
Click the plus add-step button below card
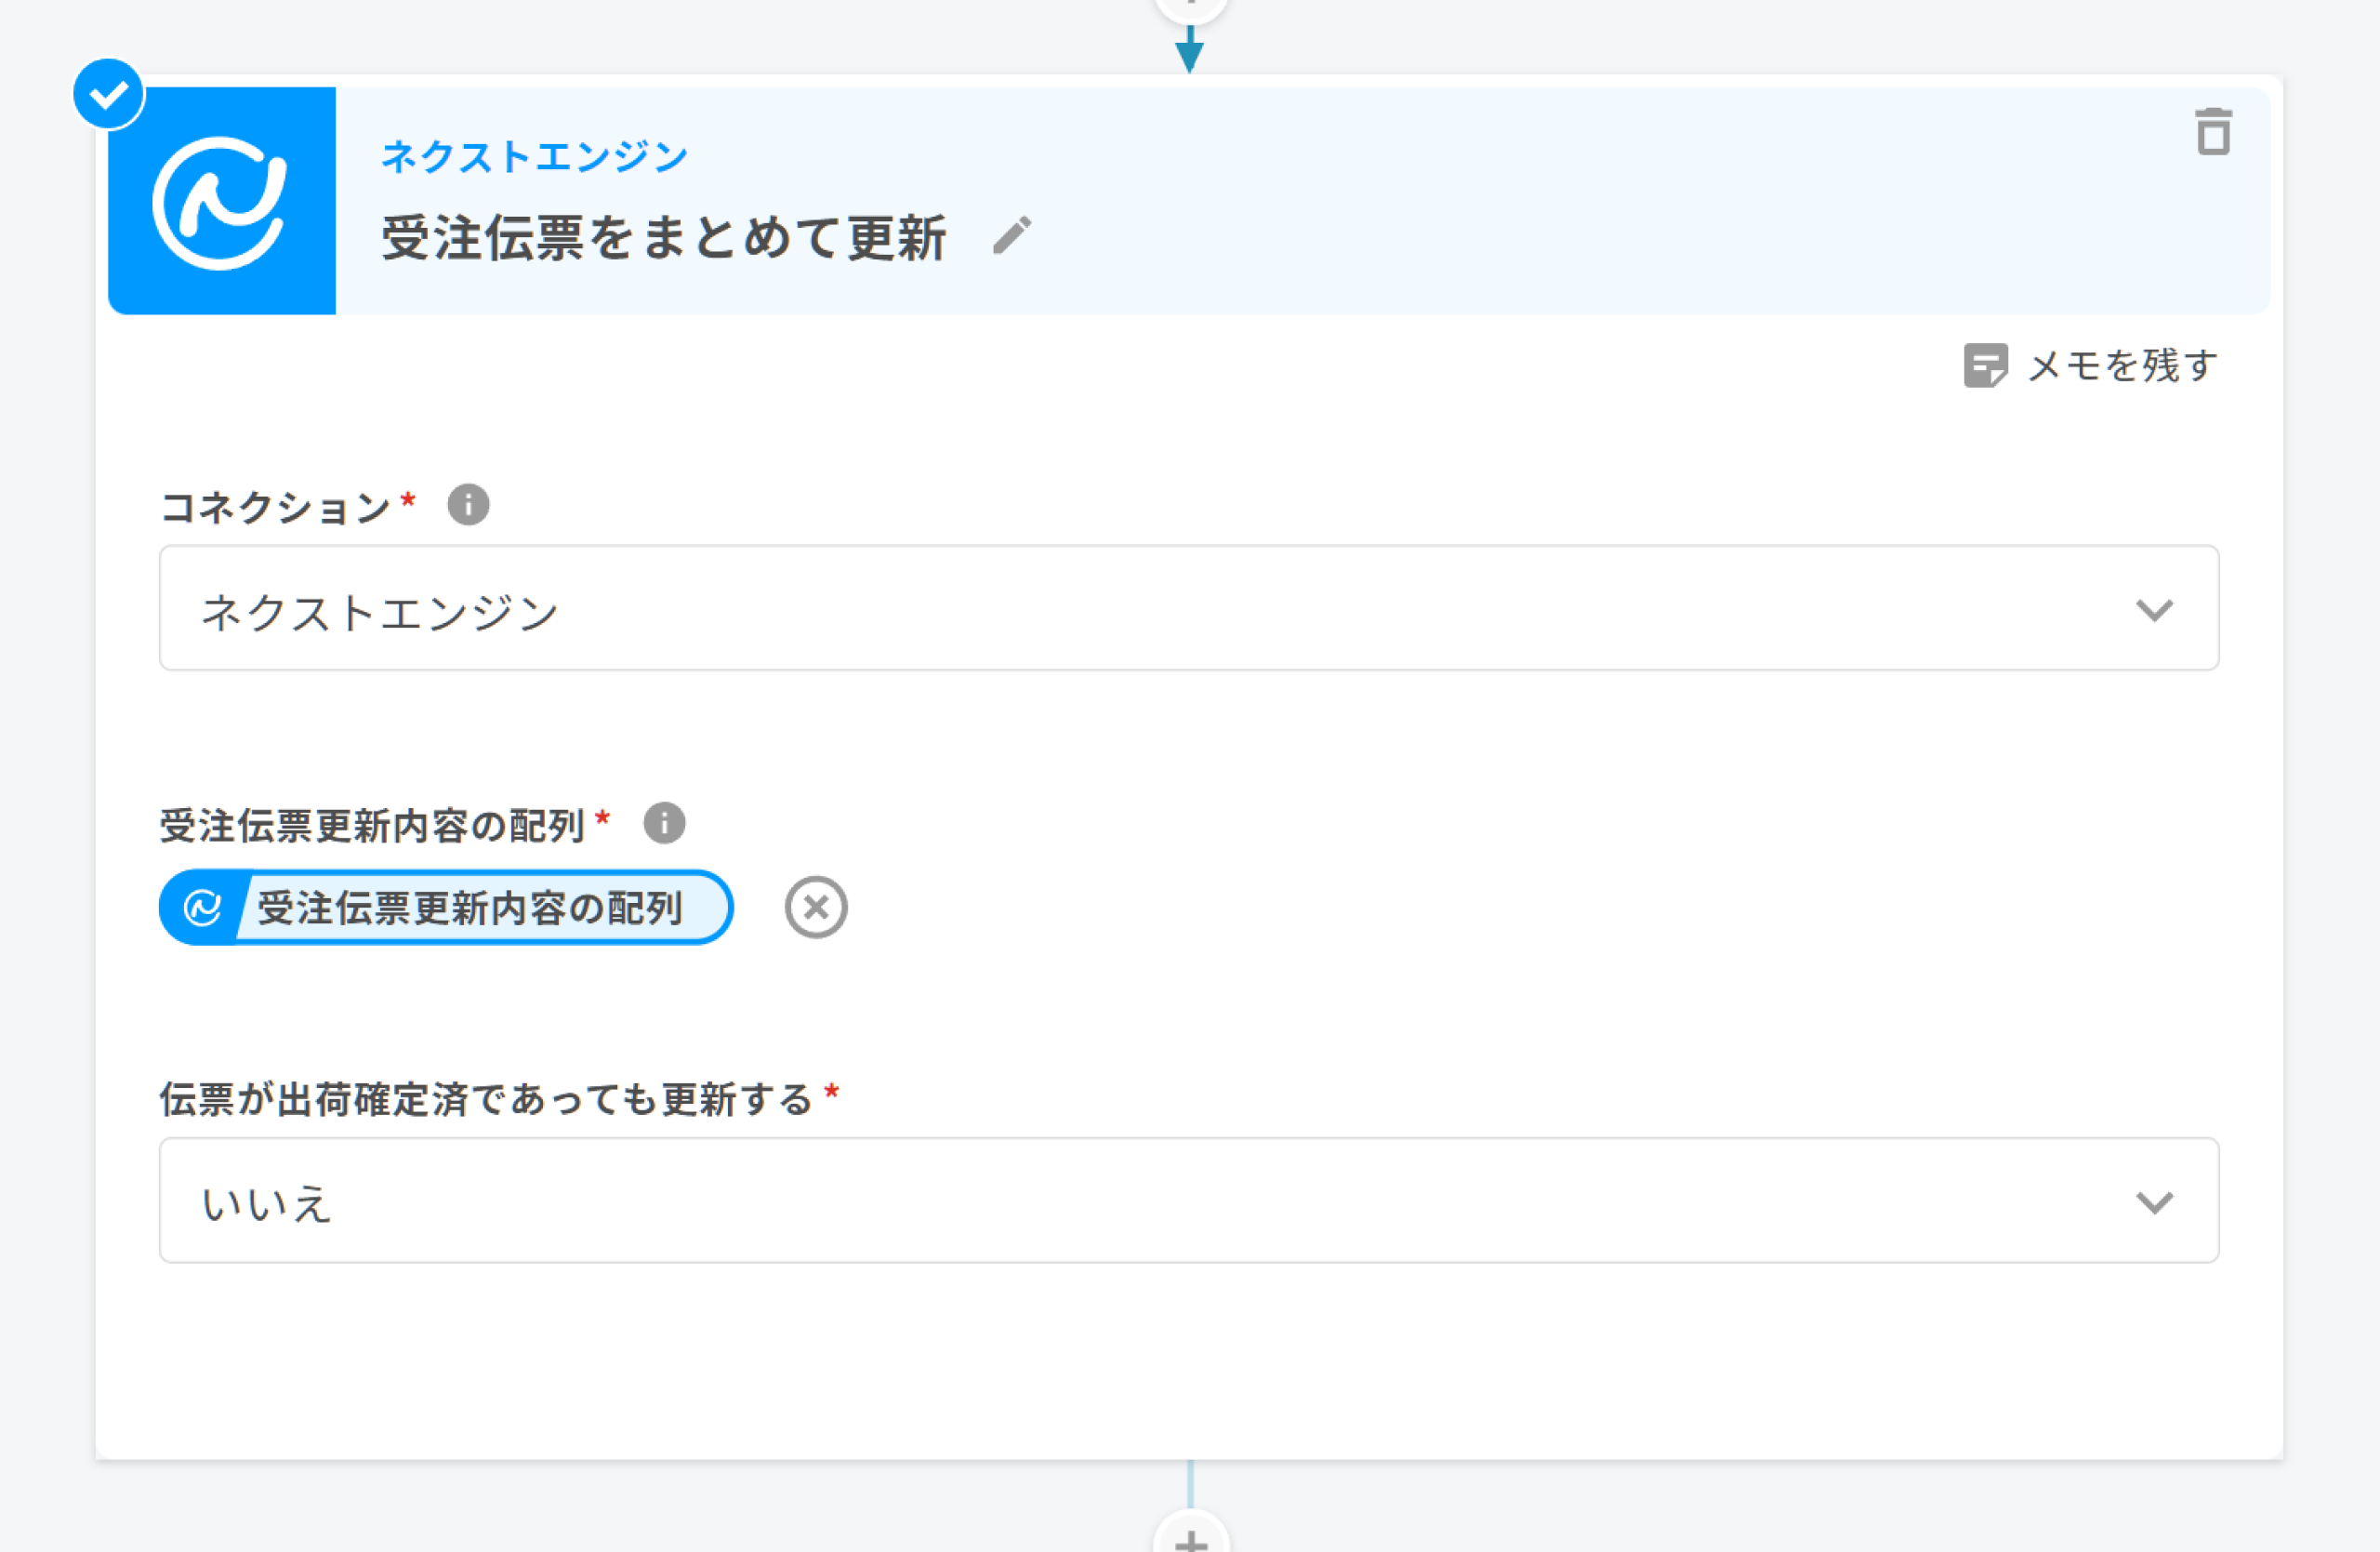pos(1190,1538)
